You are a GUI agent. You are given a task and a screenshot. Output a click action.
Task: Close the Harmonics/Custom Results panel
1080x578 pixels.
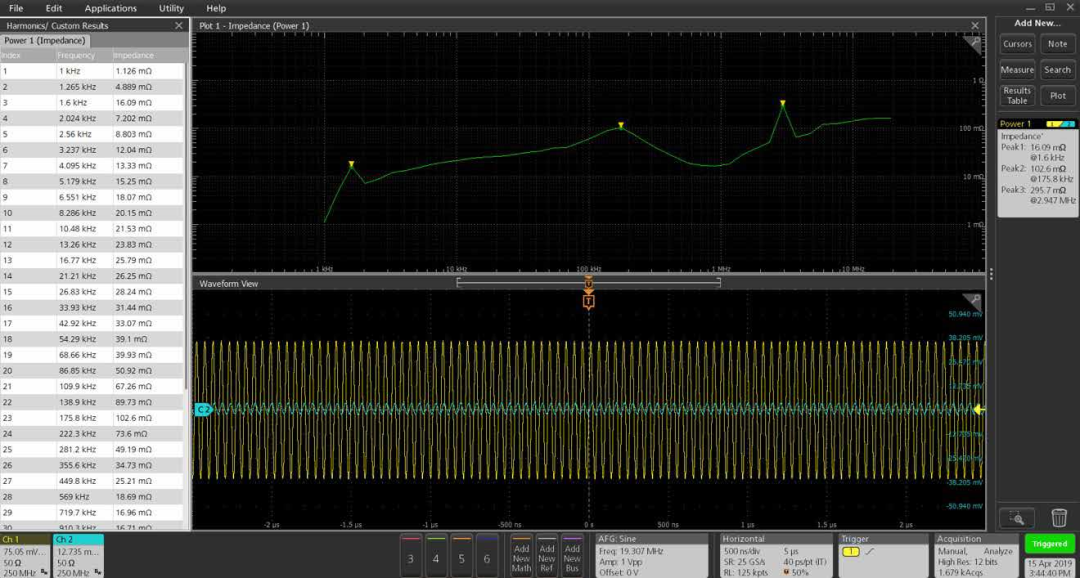(x=179, y=25)
